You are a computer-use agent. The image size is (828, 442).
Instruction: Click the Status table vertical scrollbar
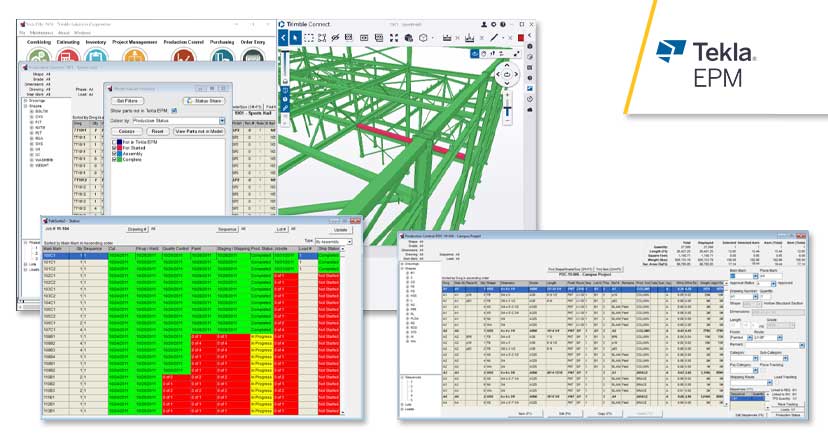tap(343, 330)
